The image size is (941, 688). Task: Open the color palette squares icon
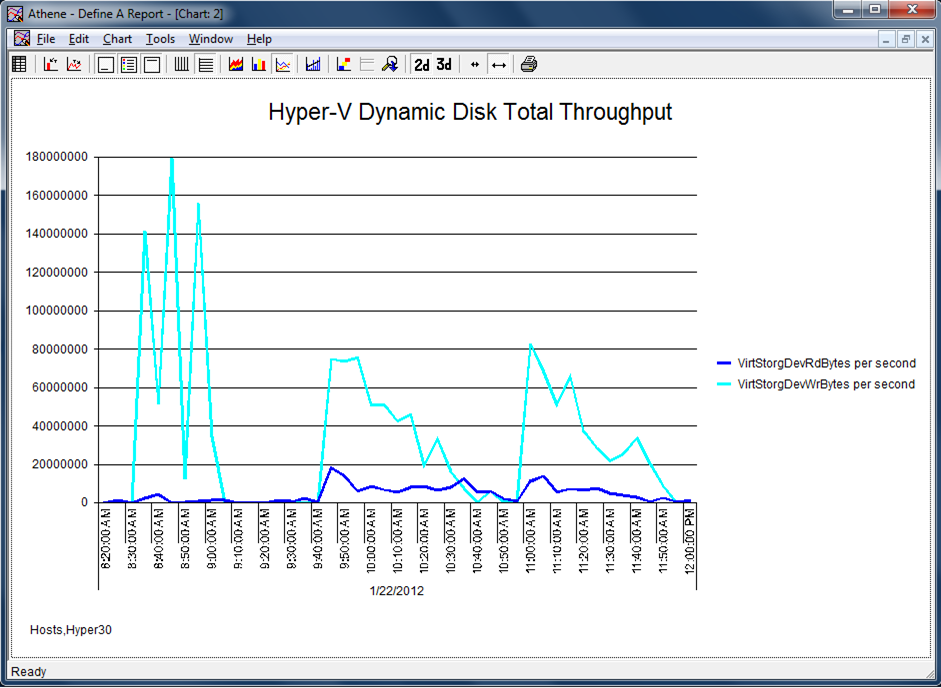(x=343, y=64)
